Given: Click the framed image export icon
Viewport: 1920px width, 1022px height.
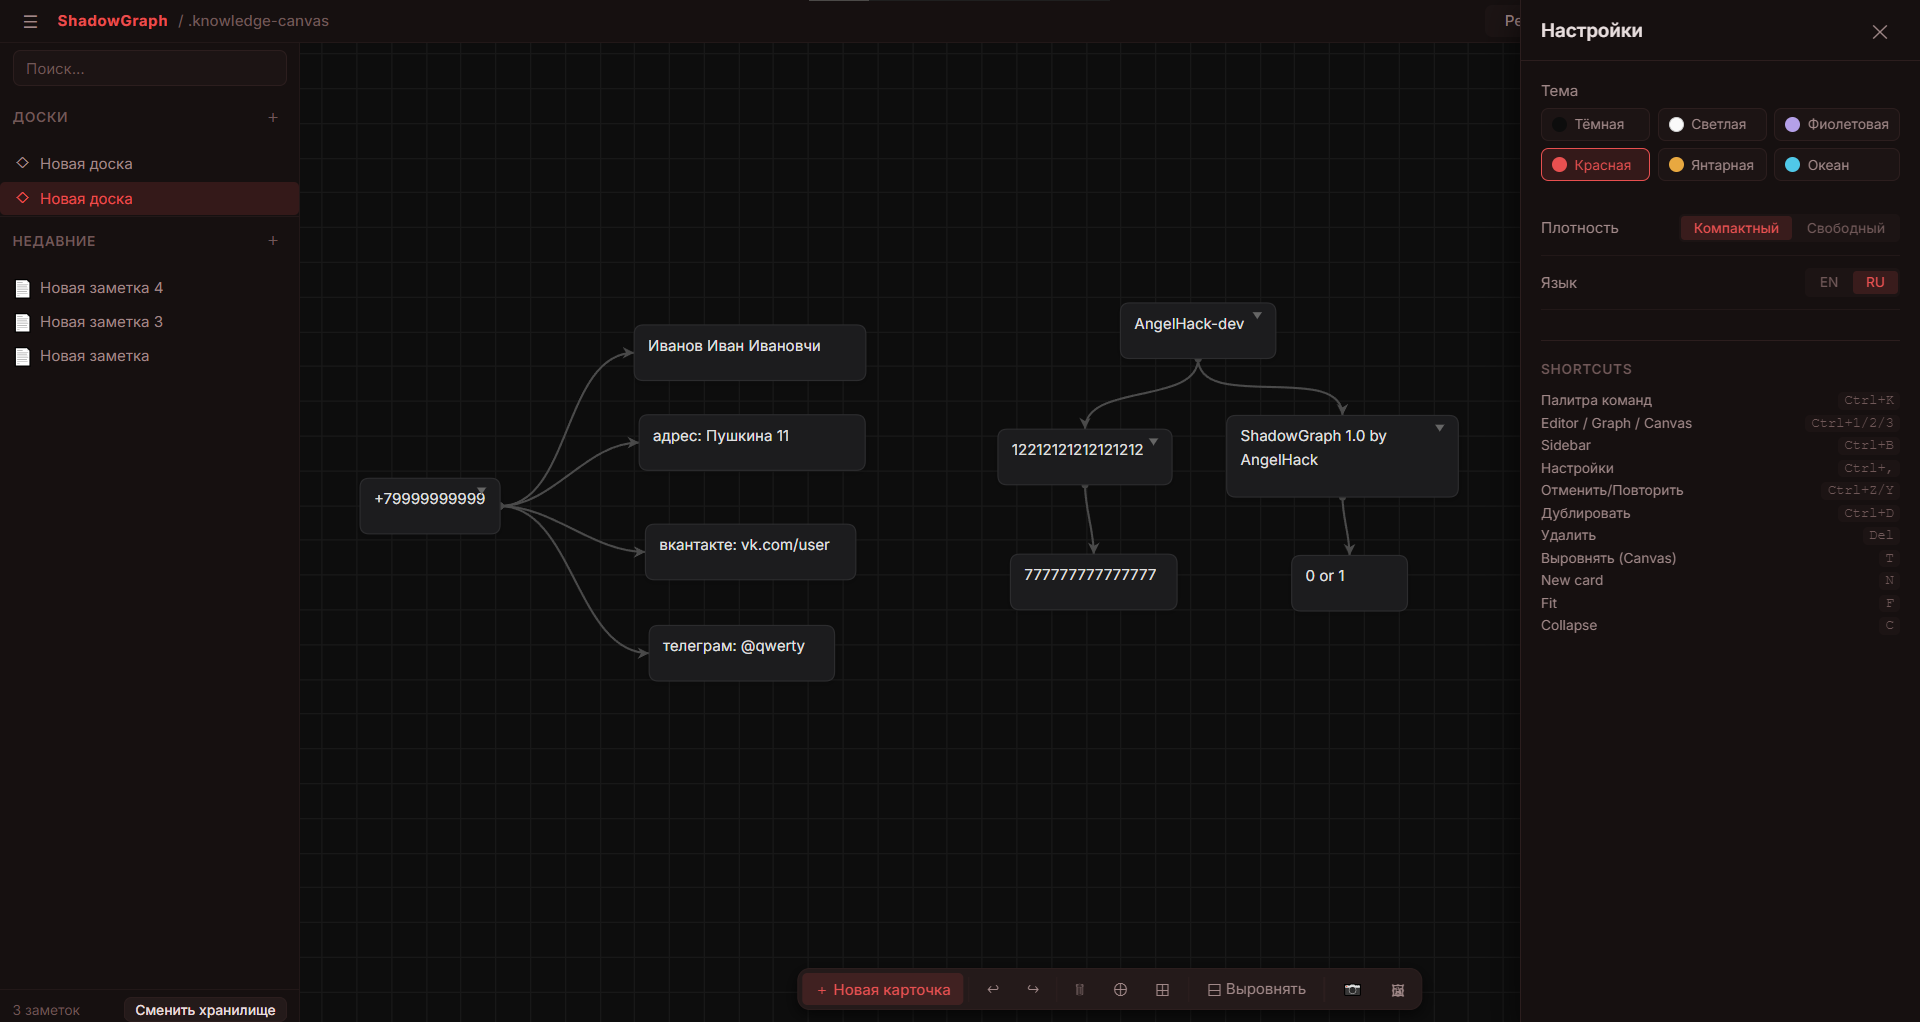Looking at the screenshot, I should tap(1398, 989).
